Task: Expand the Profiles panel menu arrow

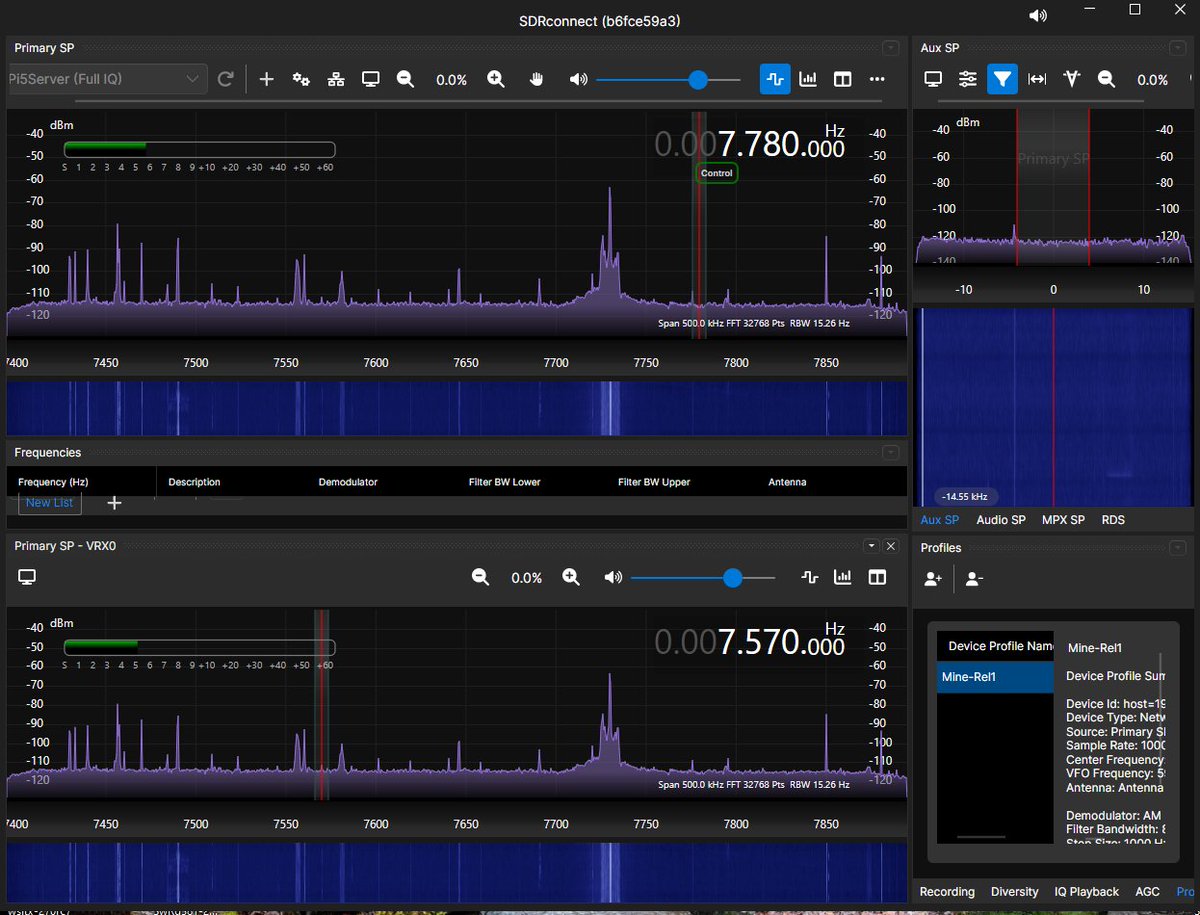Action: [x=1180, y=548]
